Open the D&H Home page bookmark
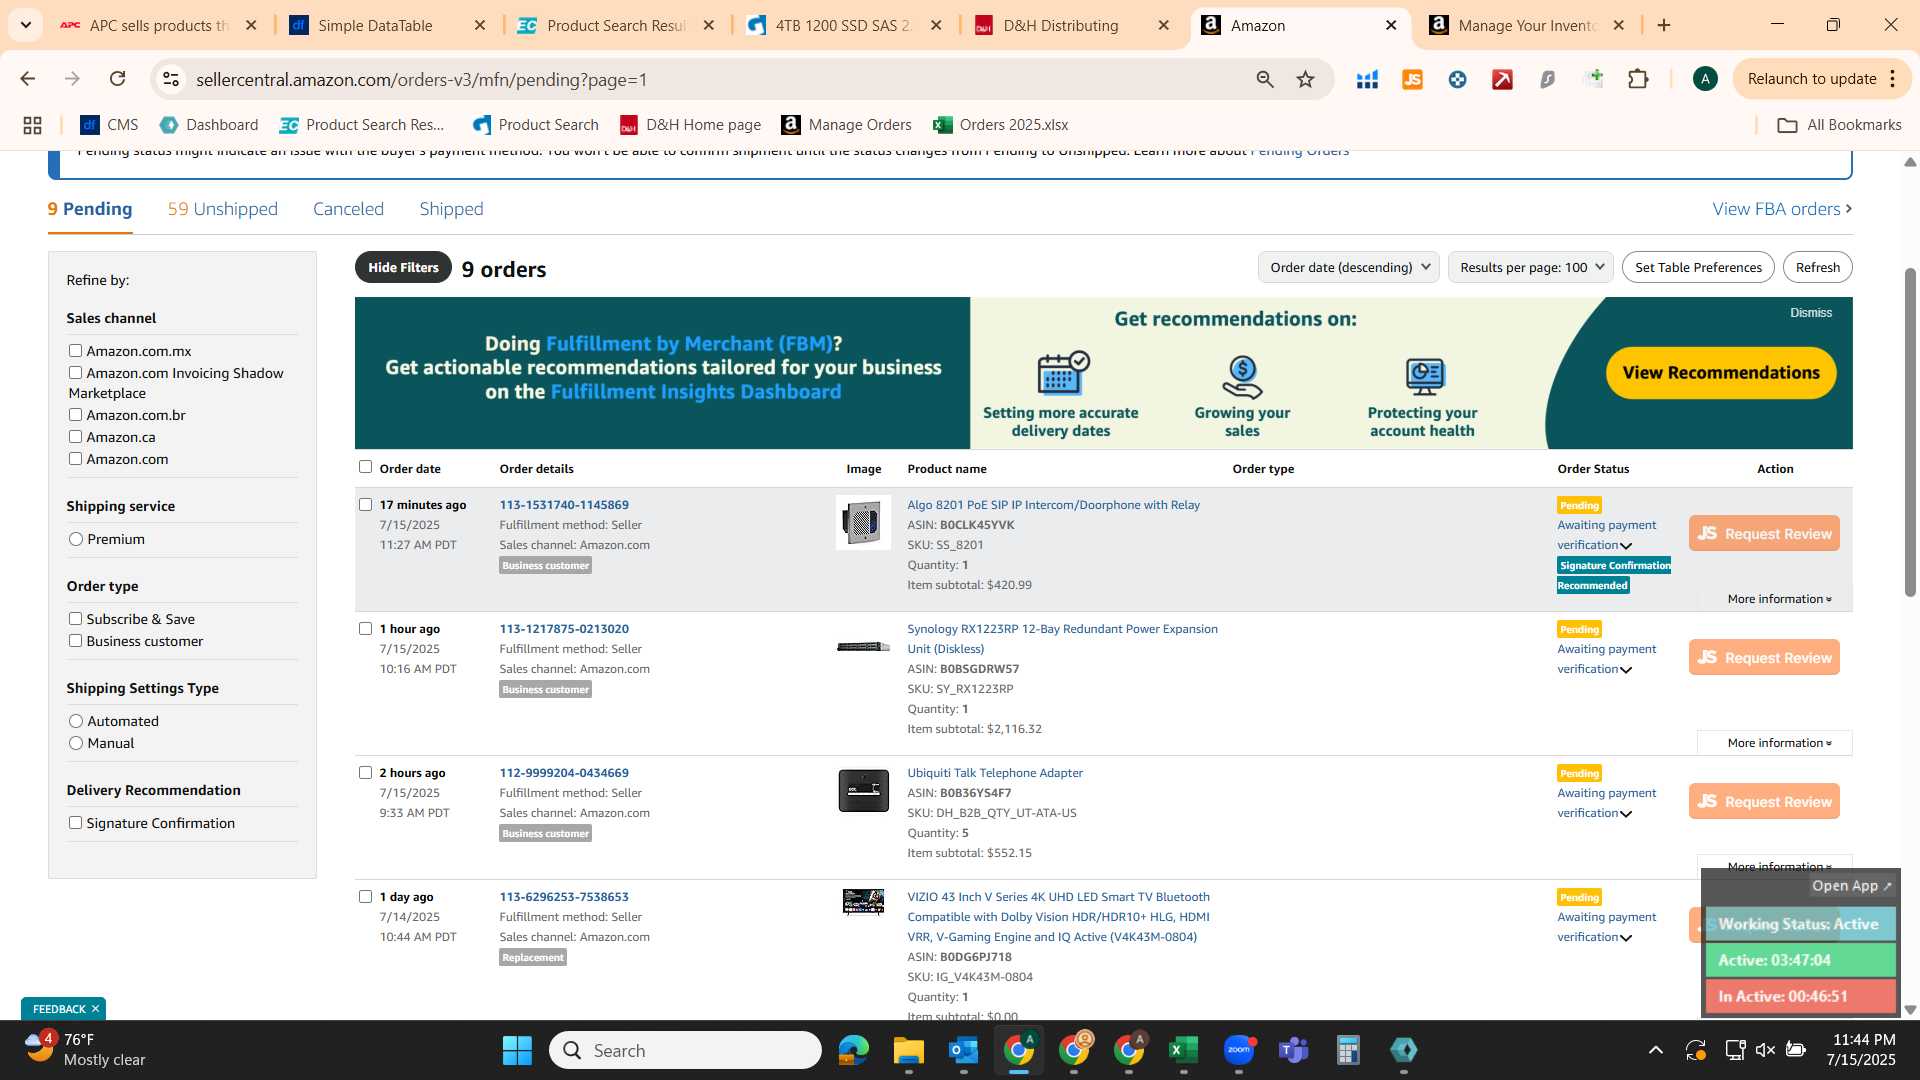The width and height of the screenshot is (1920, 1080). coord(691,125)
